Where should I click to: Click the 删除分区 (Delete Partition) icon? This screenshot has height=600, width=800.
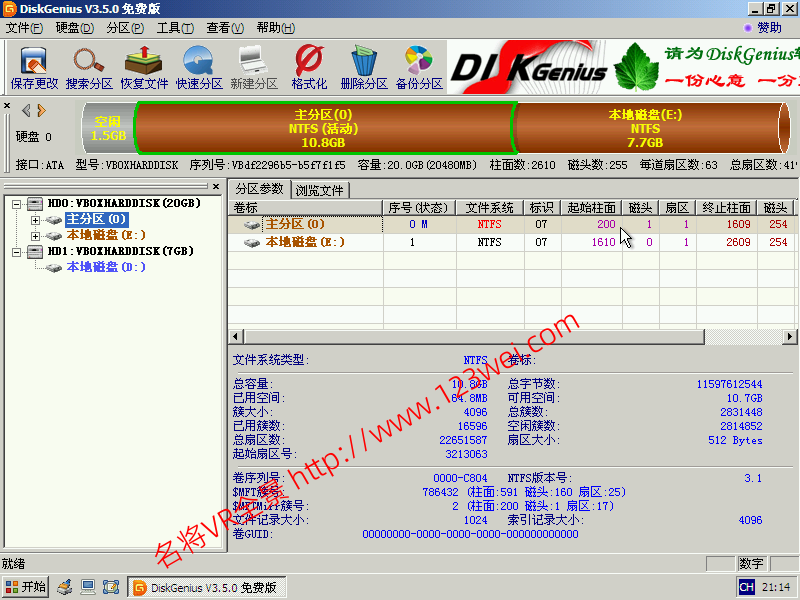(x=364, y=68)
